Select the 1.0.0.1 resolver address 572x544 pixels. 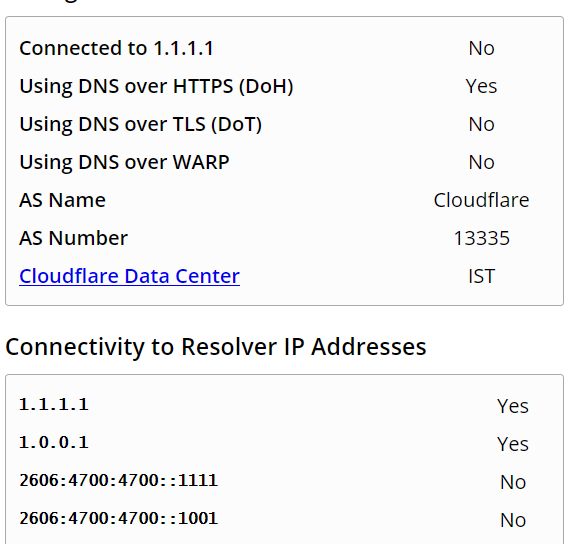[x=54, y=443]
